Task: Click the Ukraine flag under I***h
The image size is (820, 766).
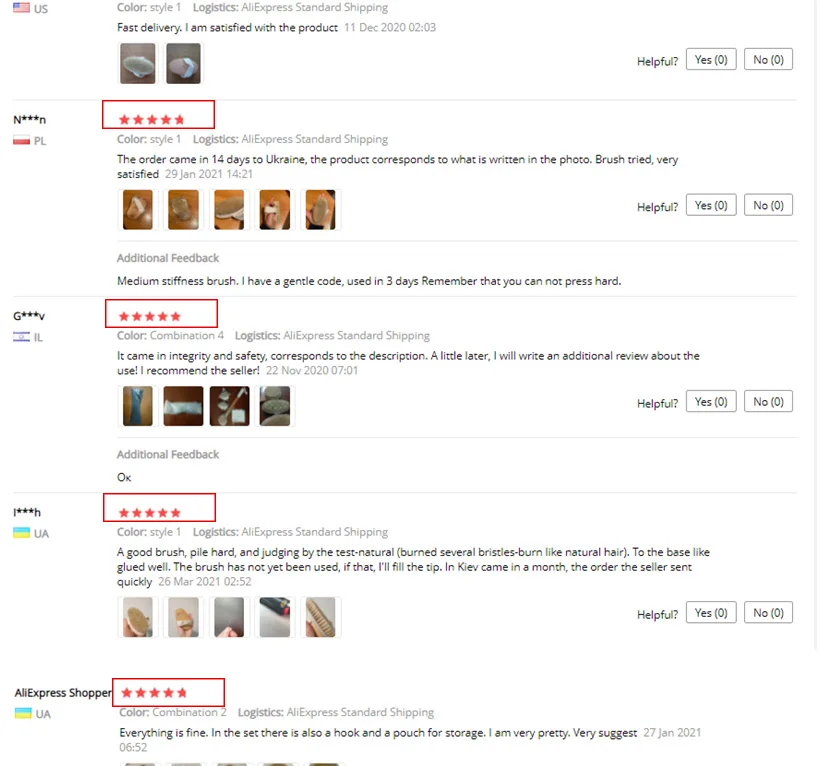Action: point(21,533)
